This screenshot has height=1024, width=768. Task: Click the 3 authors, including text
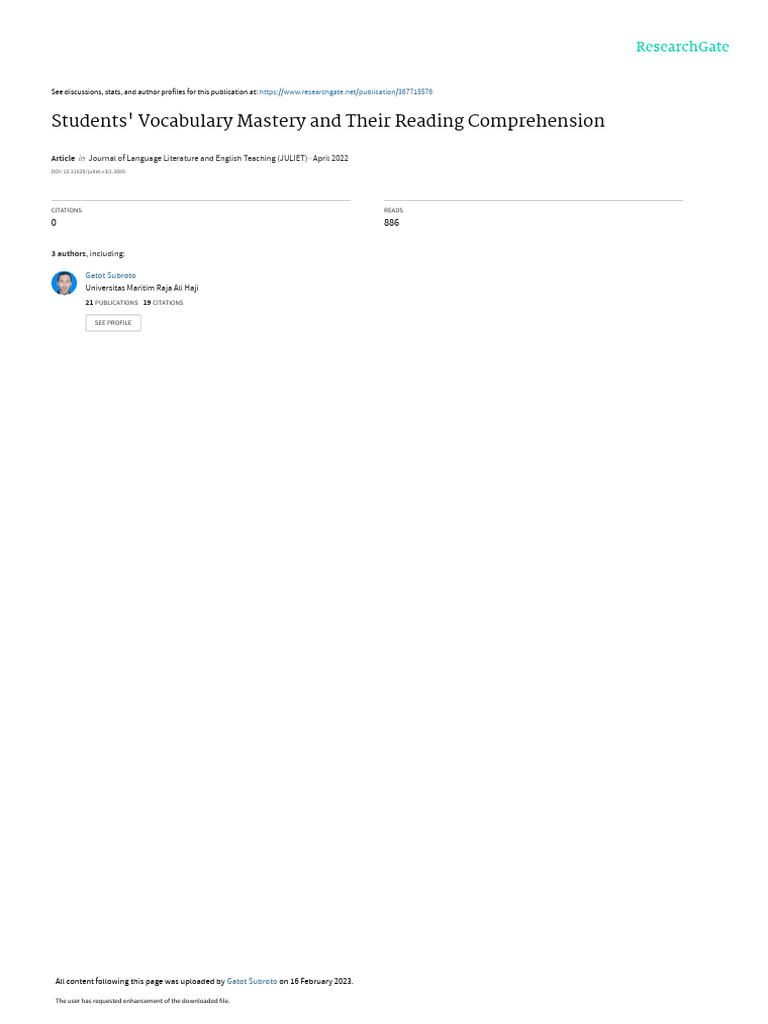(88, 253)
